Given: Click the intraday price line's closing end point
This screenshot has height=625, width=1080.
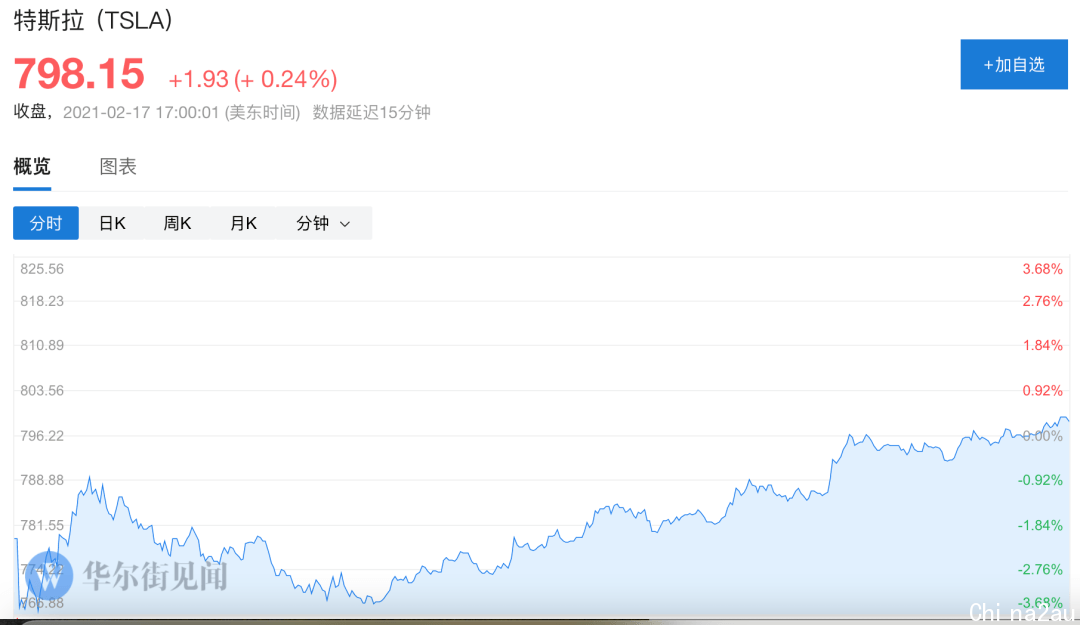Looking at the screenshot, I should [x=1068, y=420].
